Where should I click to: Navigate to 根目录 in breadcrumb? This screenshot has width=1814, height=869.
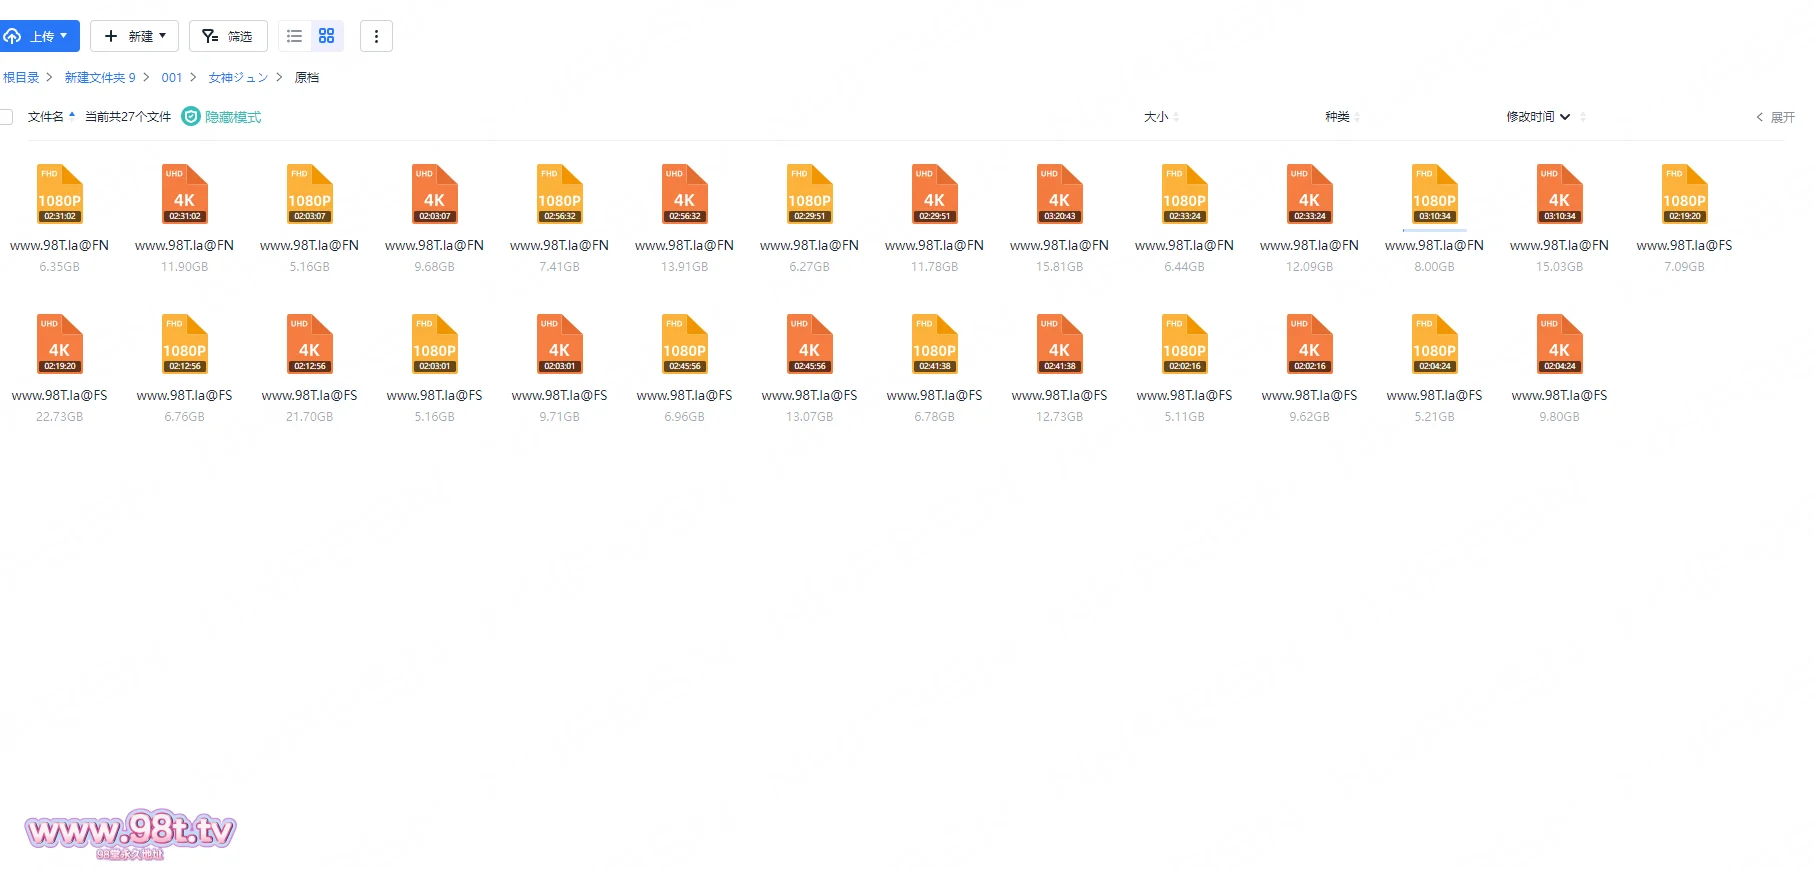pyautogui.click(x=21, y=77)
